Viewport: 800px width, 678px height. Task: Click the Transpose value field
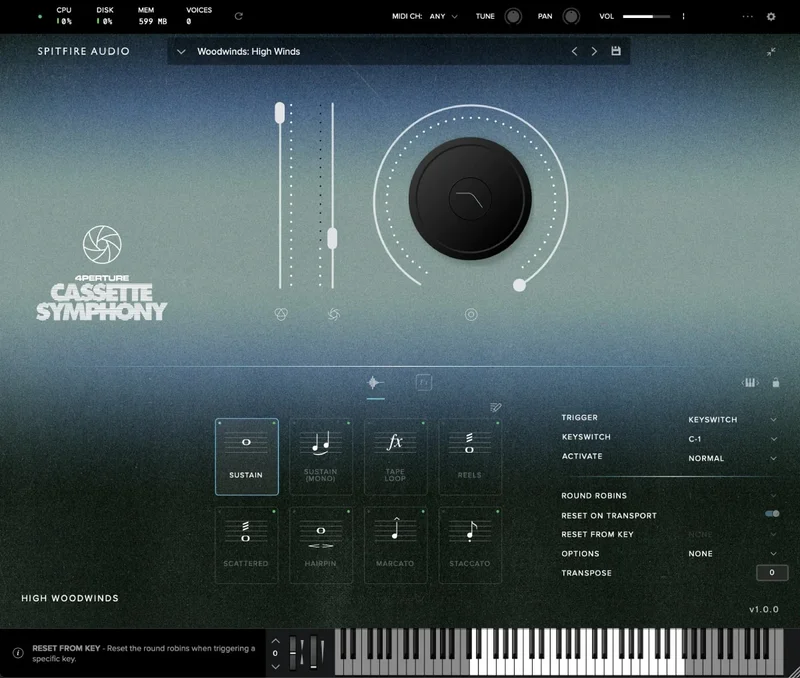(772, 572)
